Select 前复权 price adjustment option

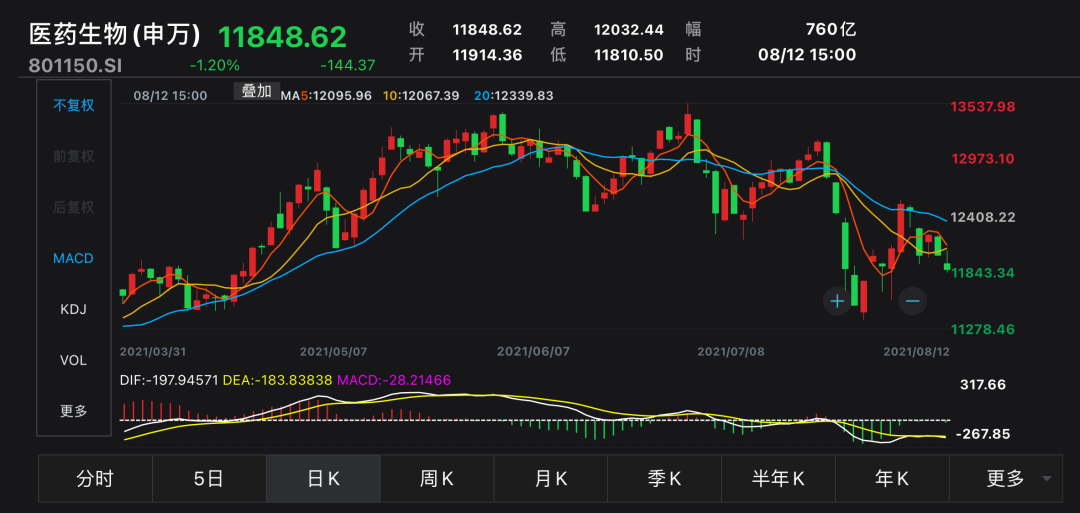74,156
